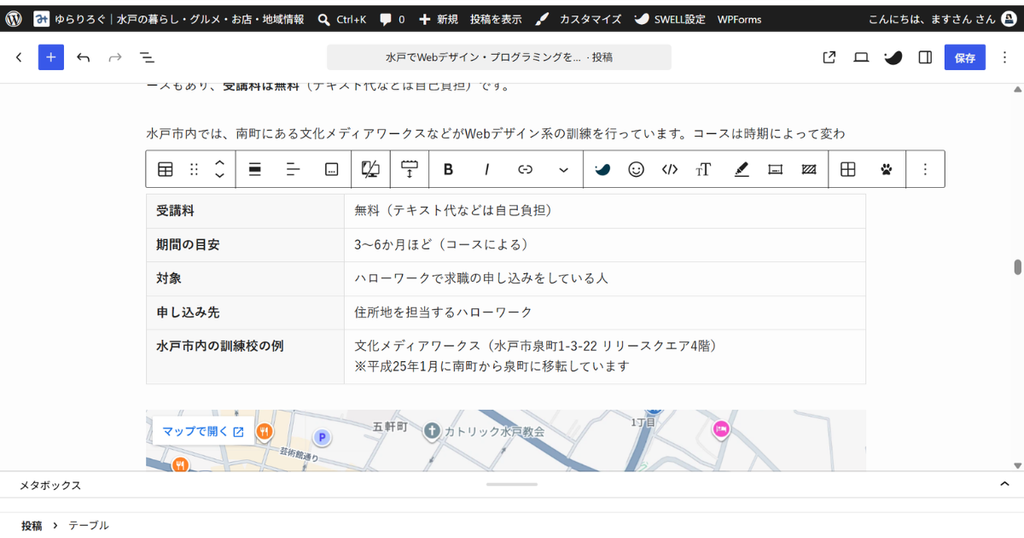Toggle the block inserter plus button
Screen dimensions: 1024x538
click(51, 57)
